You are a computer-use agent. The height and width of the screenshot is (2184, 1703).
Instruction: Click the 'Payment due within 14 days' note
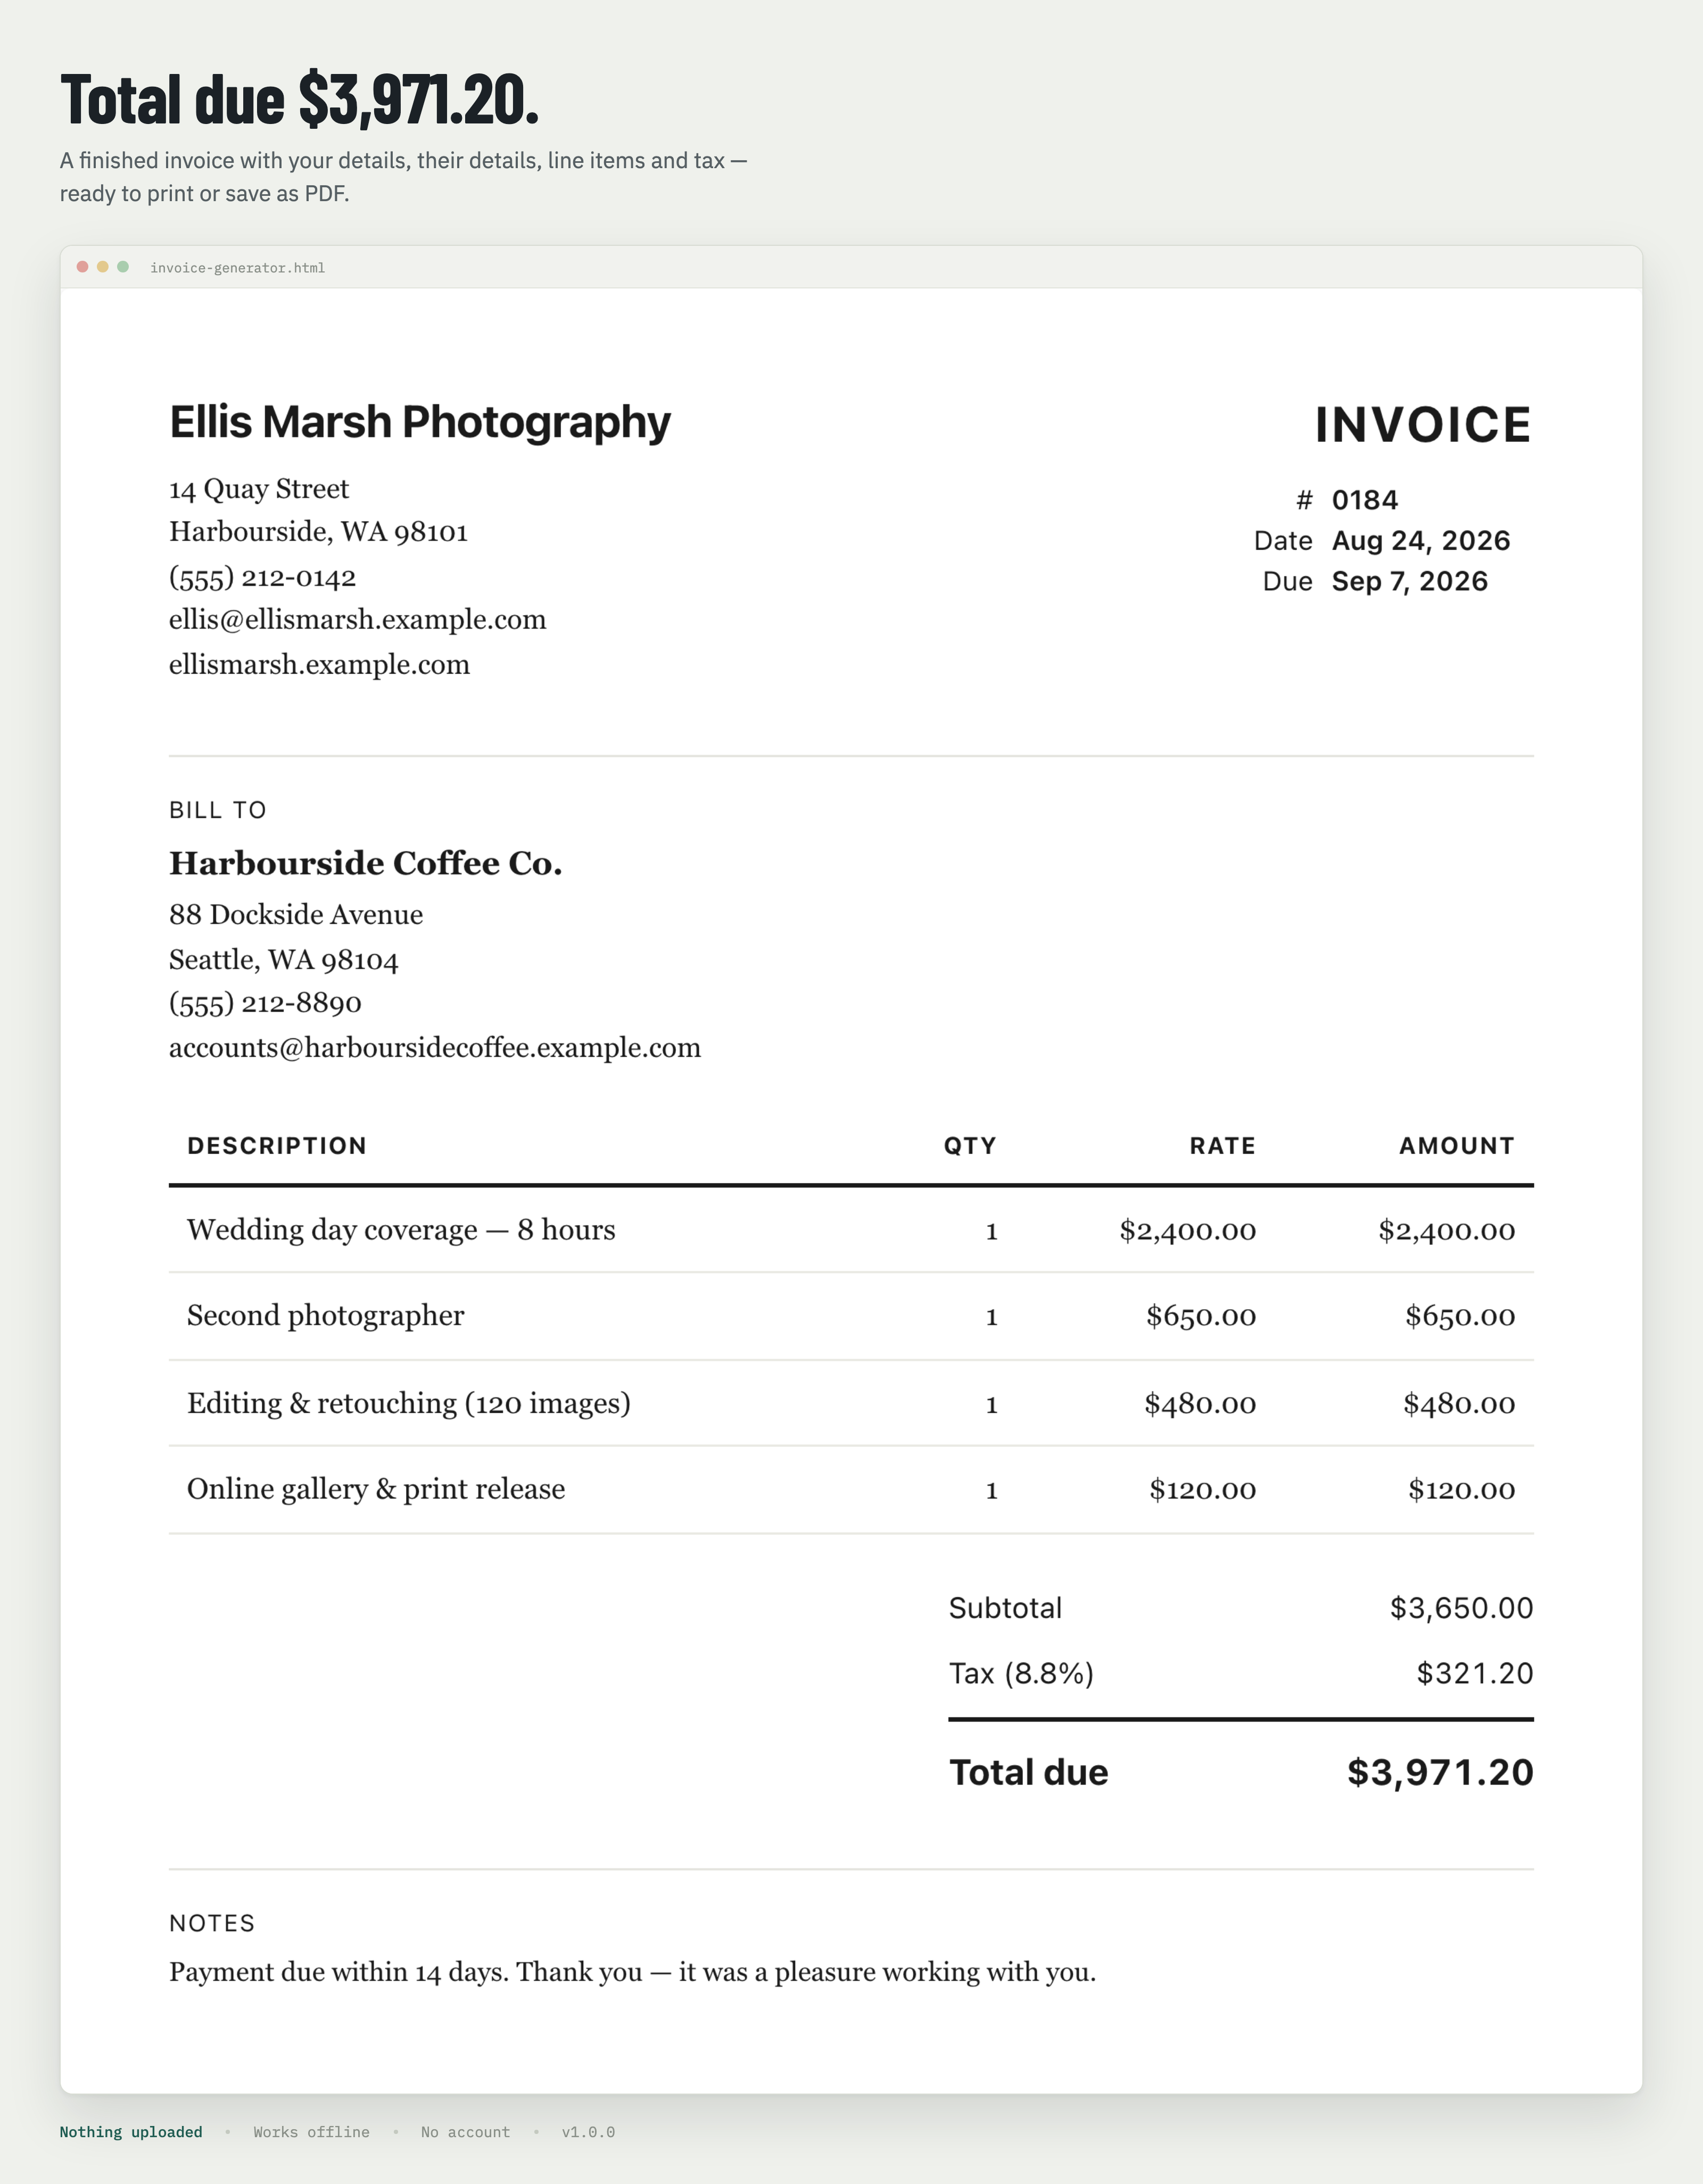pos(632,1972)
